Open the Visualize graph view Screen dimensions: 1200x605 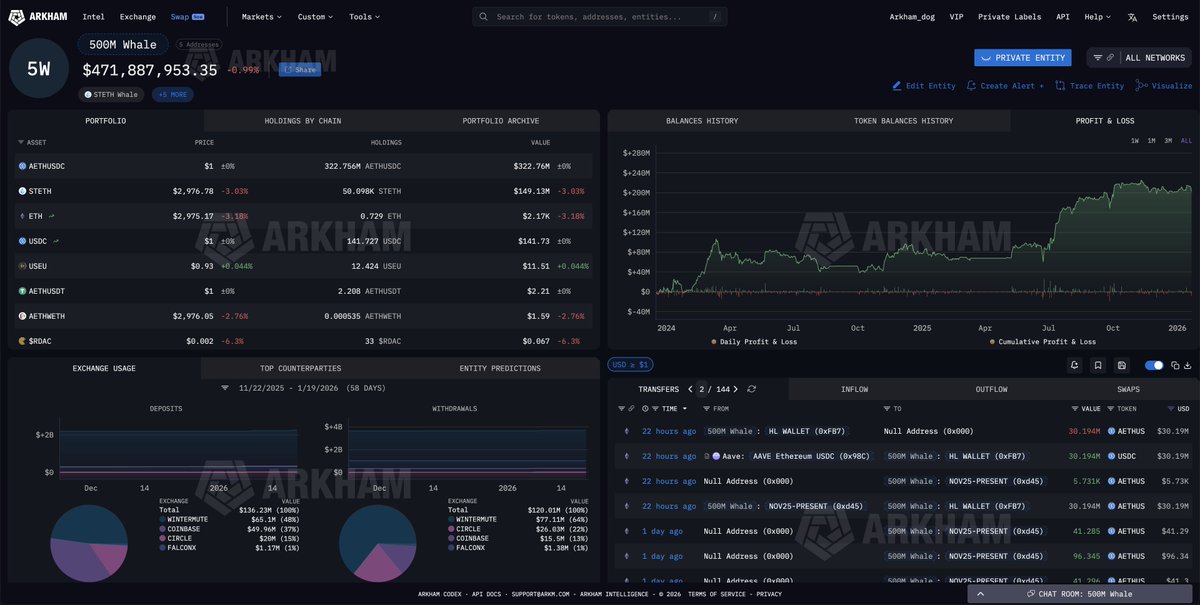pyautogui.click(x=1164, y=86)
